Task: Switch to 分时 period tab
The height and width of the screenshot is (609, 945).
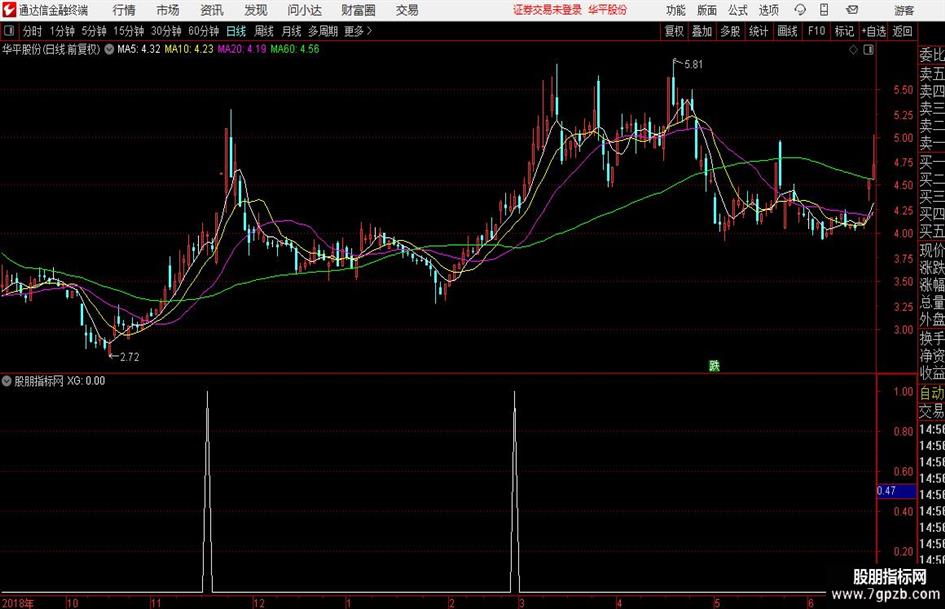Action: (x=32, y=31)
